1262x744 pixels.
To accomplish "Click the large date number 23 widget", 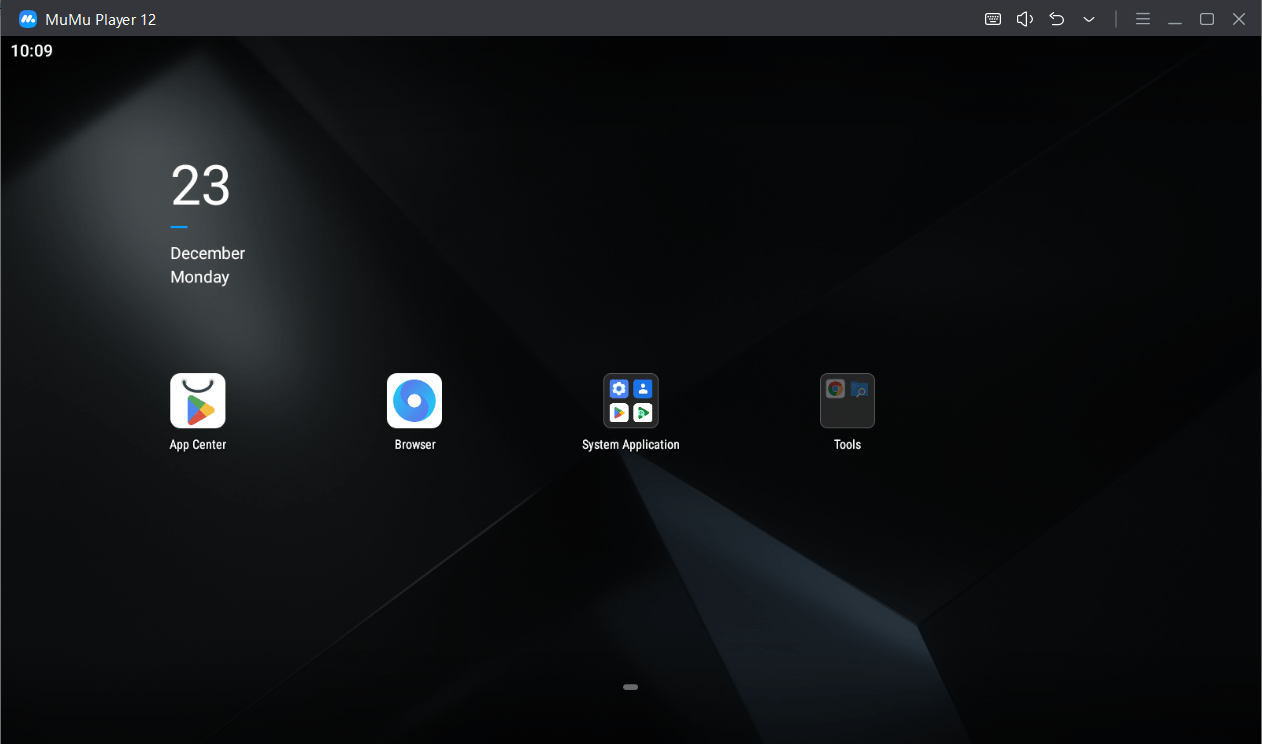I will [200, 186].
